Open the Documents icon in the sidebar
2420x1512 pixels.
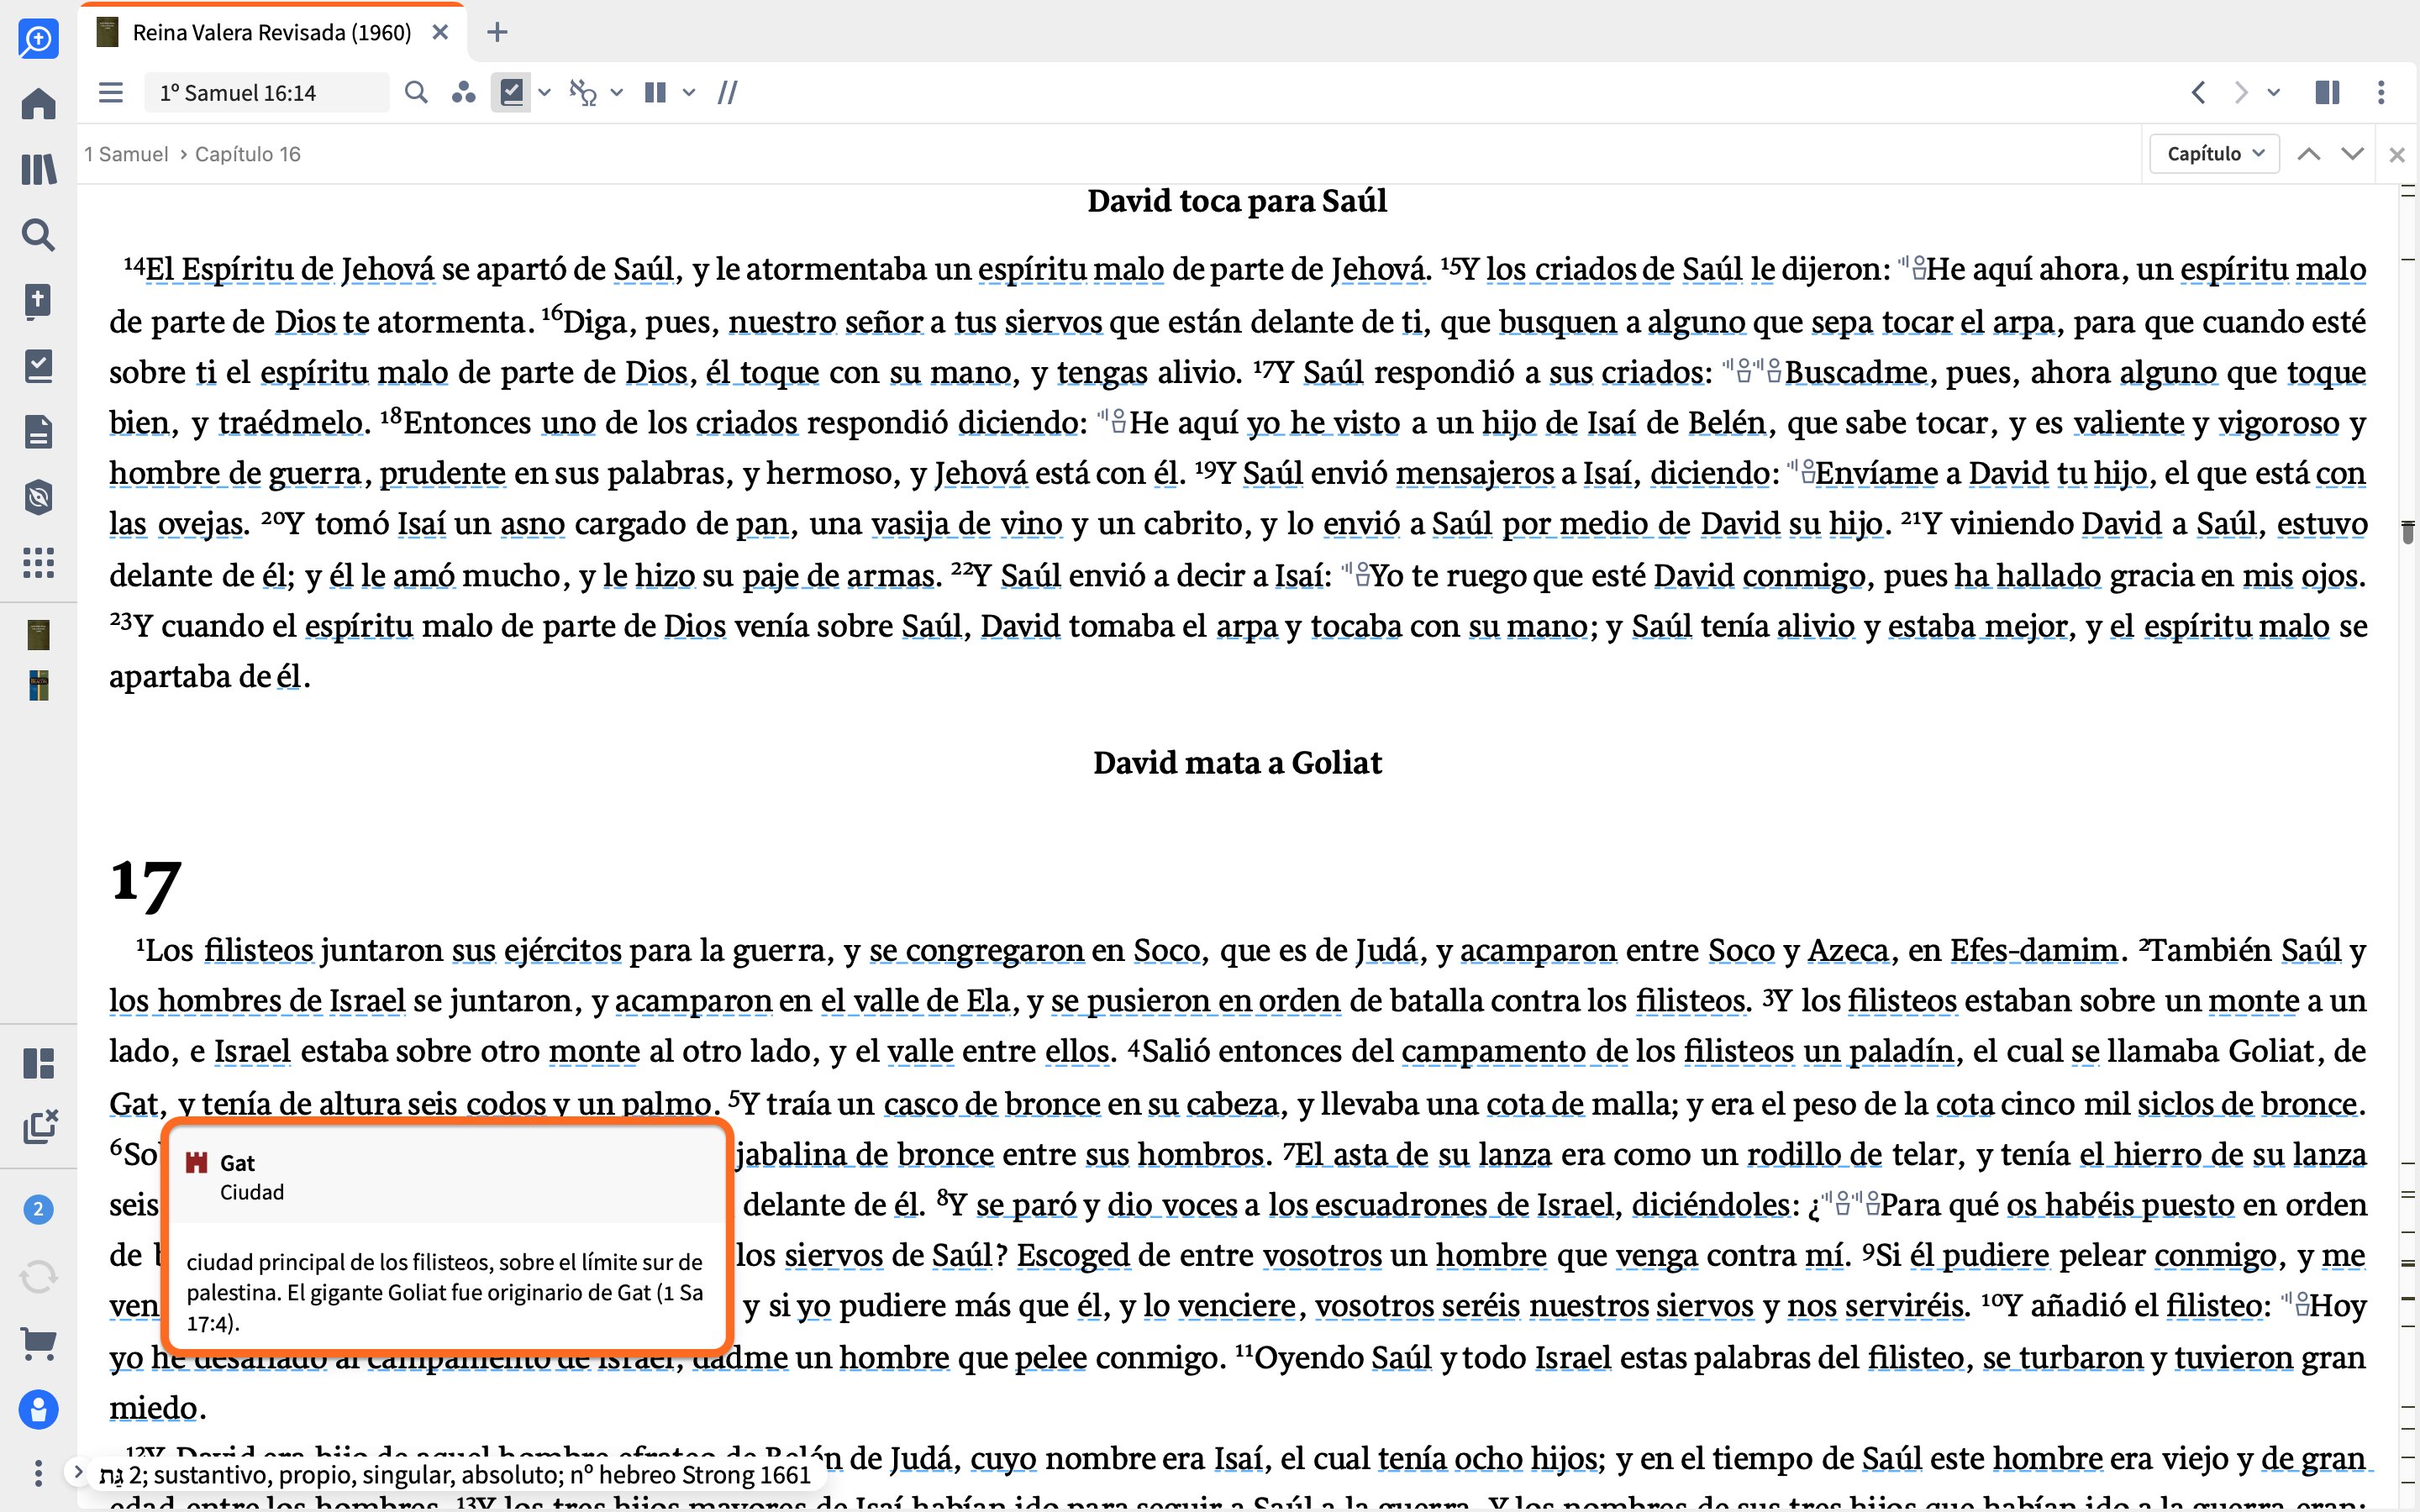(38, 432)
